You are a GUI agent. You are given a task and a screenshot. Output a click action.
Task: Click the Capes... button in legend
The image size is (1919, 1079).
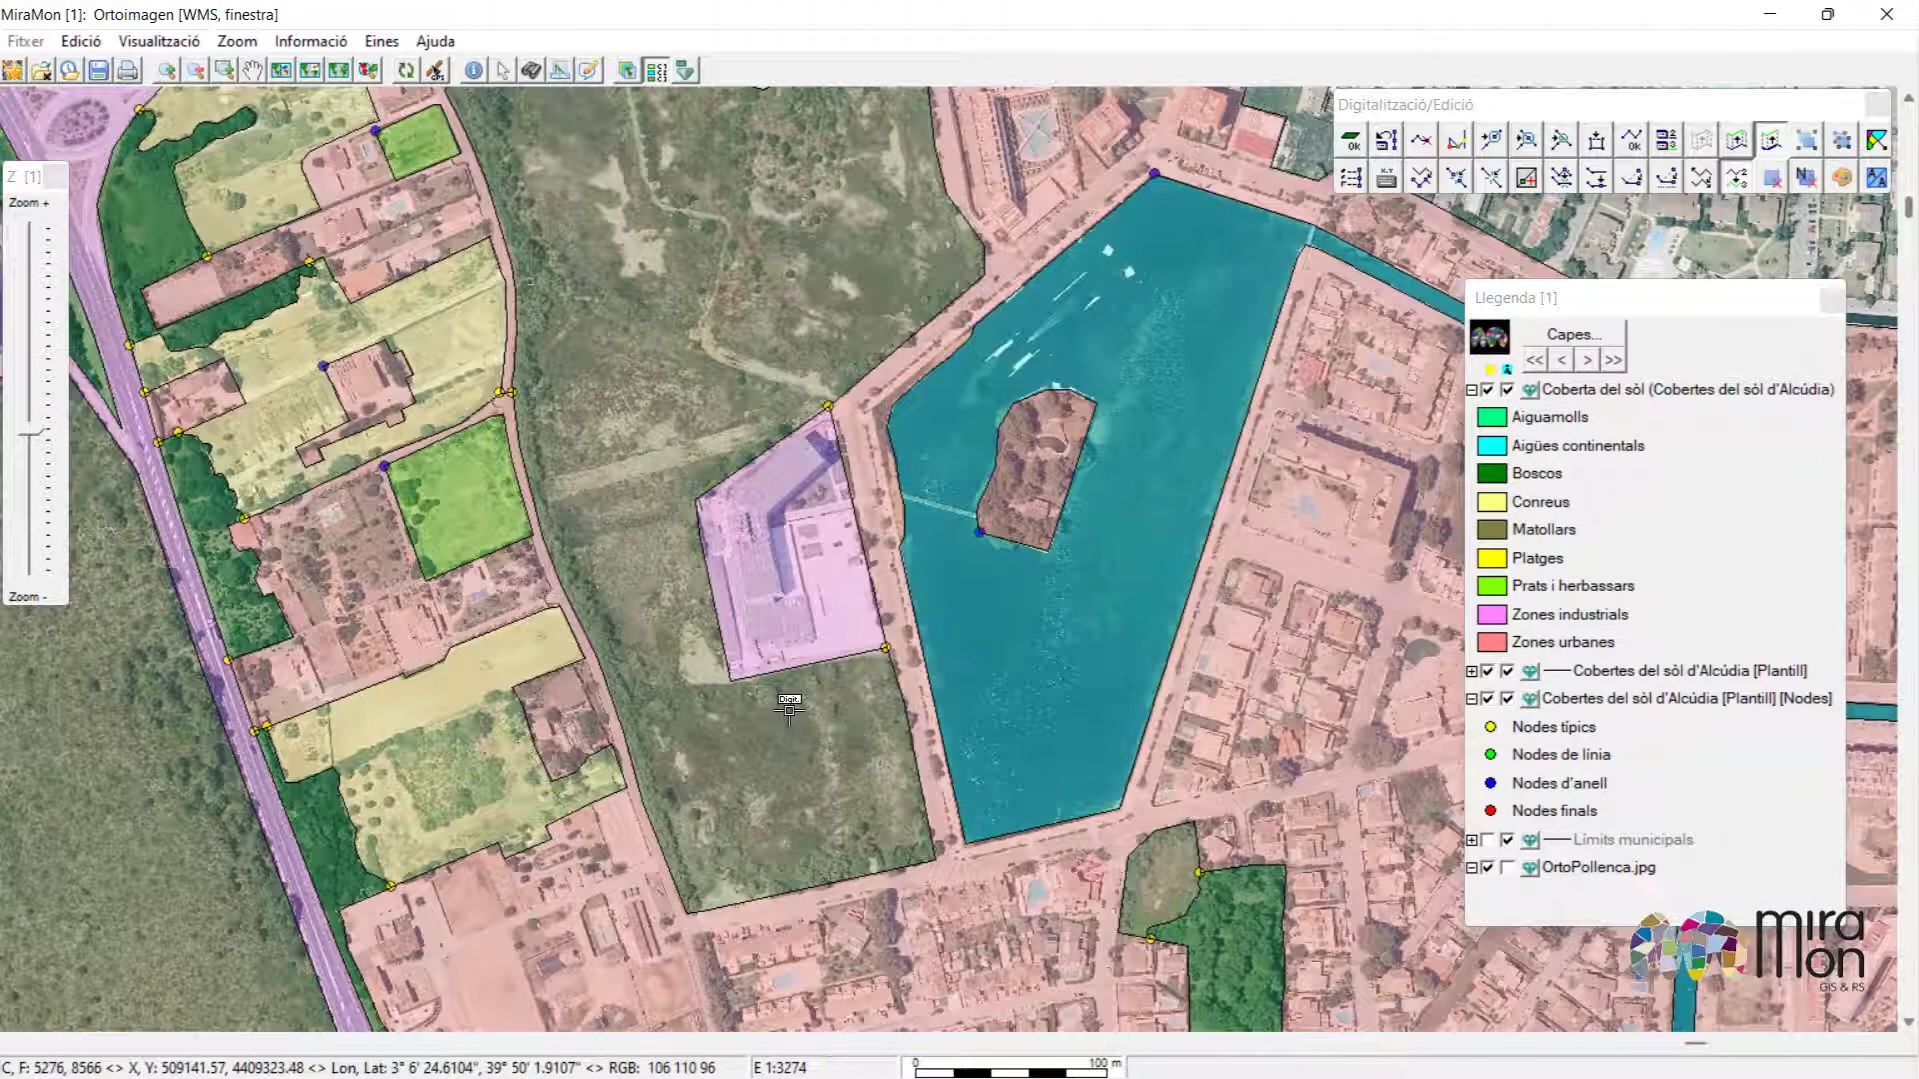point(1574,334)
